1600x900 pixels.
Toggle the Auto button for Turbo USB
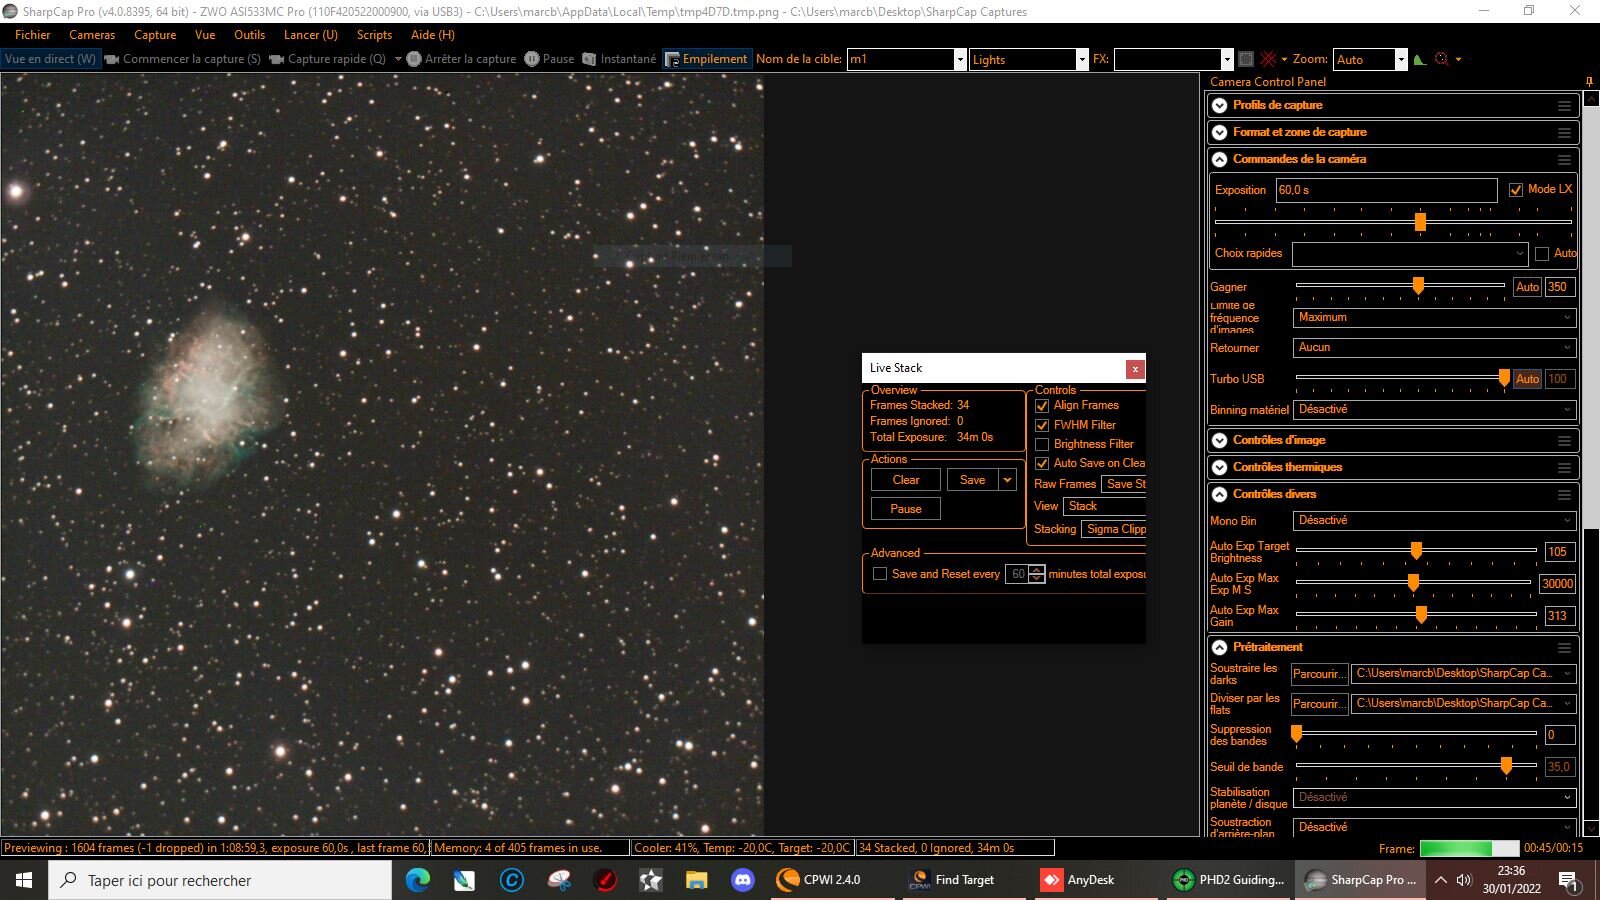click(x=1527, y=379)
